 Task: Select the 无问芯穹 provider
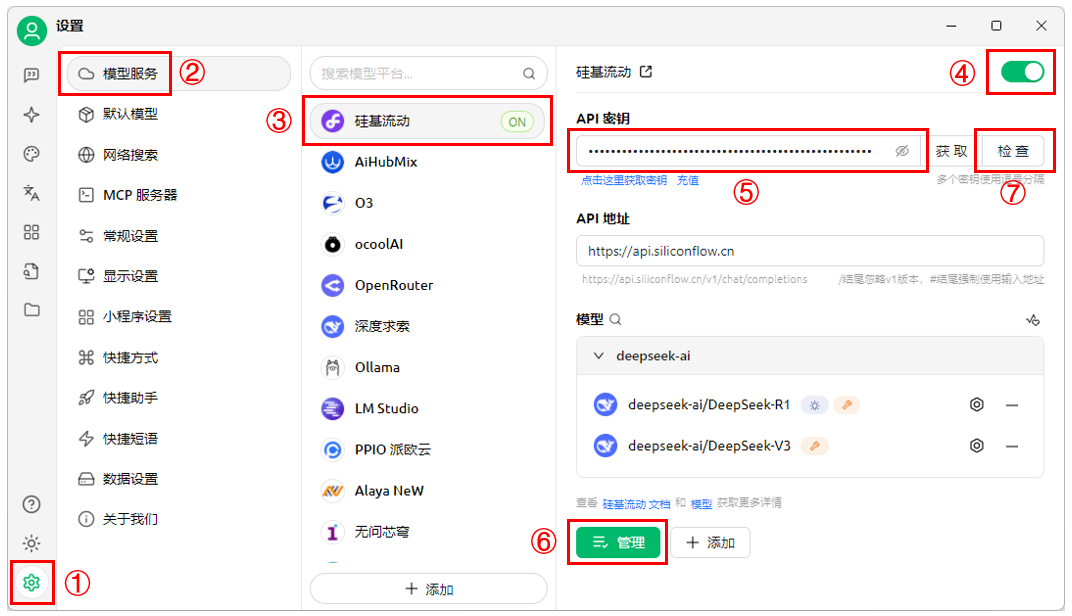(428, 531)
